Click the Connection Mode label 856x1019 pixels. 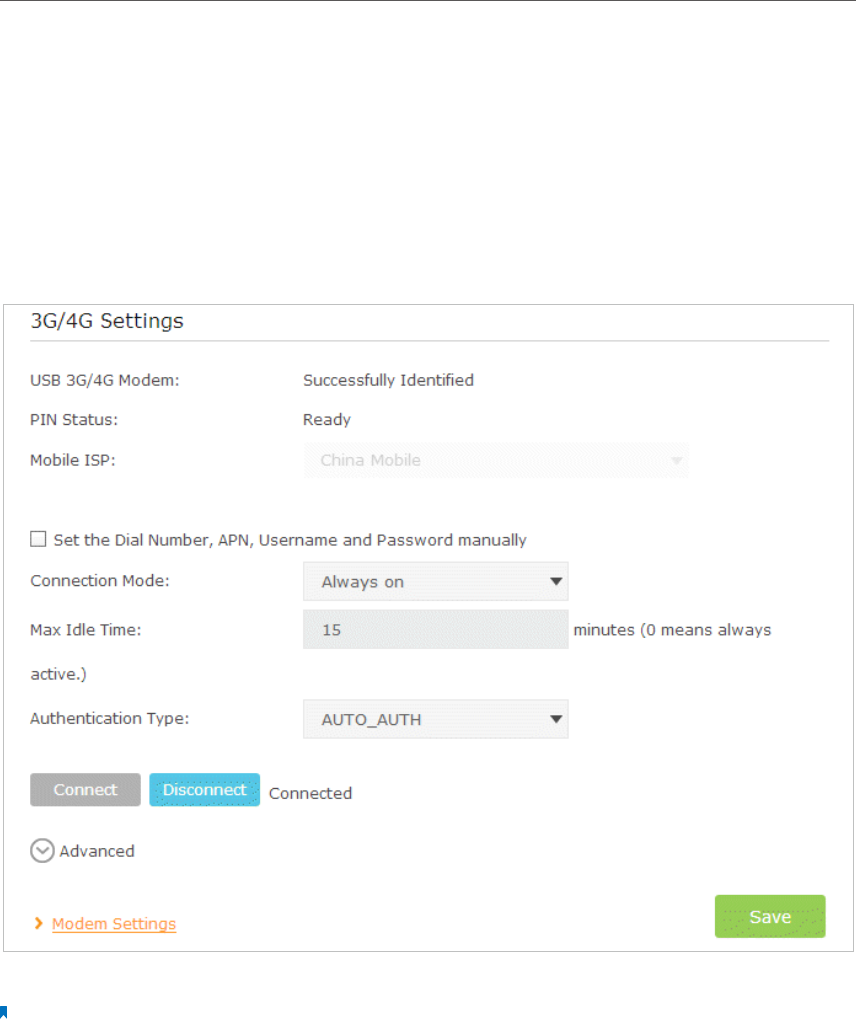click(100, 581)
